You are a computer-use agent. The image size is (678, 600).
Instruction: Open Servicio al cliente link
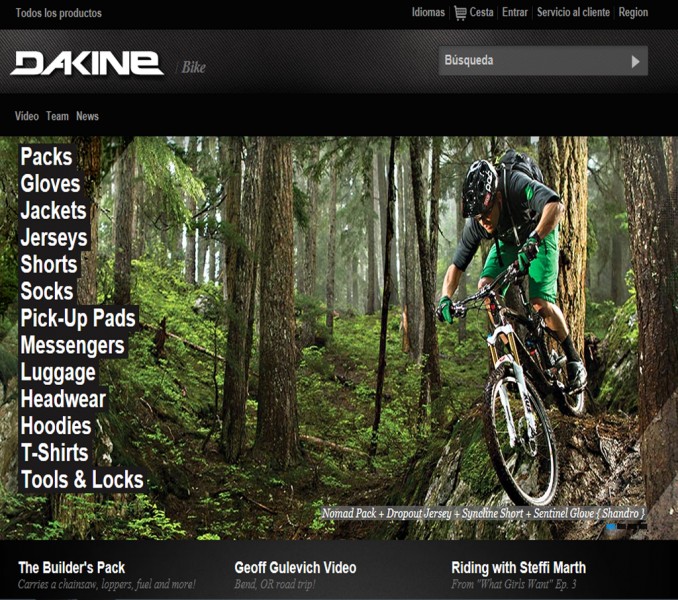point(573,12)
